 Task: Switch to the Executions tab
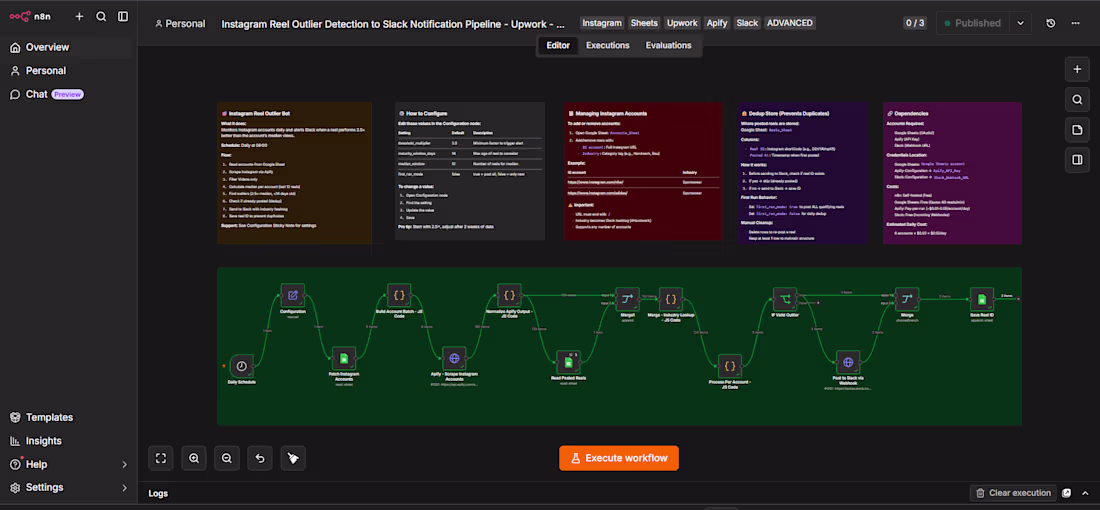tap(608, 46)
